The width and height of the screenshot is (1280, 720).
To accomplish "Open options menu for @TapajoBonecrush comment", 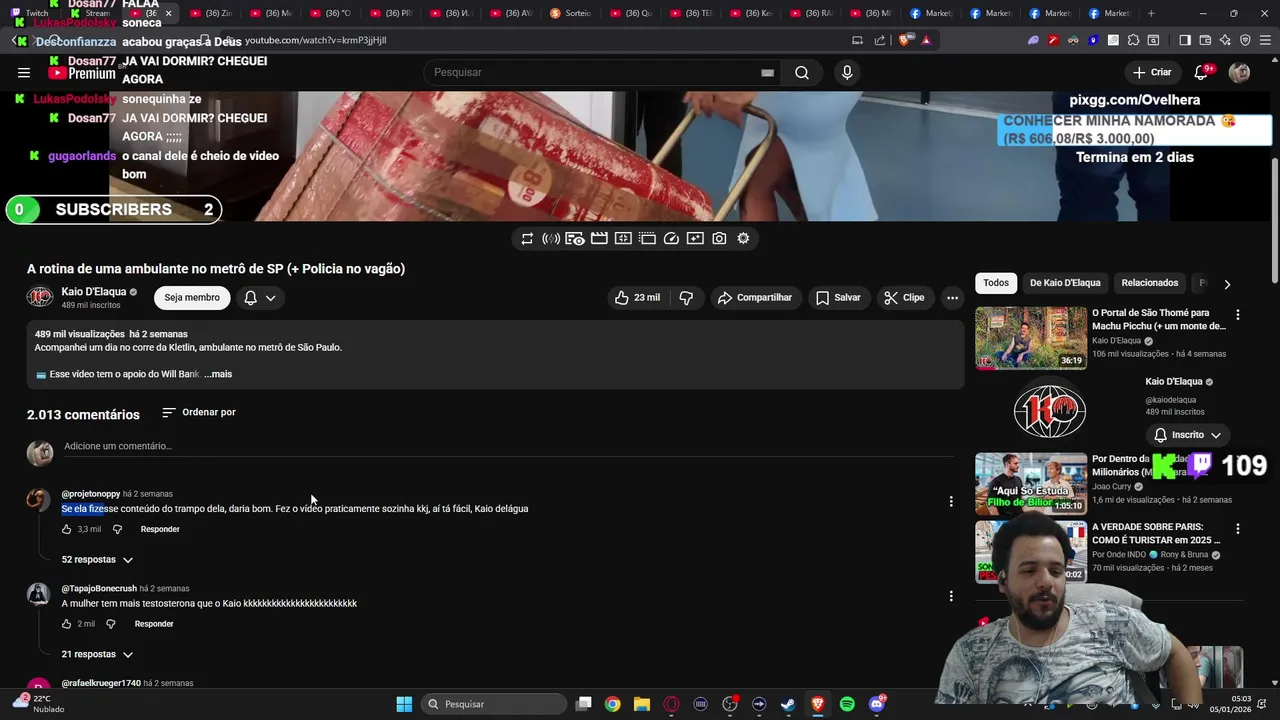I will (951, 596).
